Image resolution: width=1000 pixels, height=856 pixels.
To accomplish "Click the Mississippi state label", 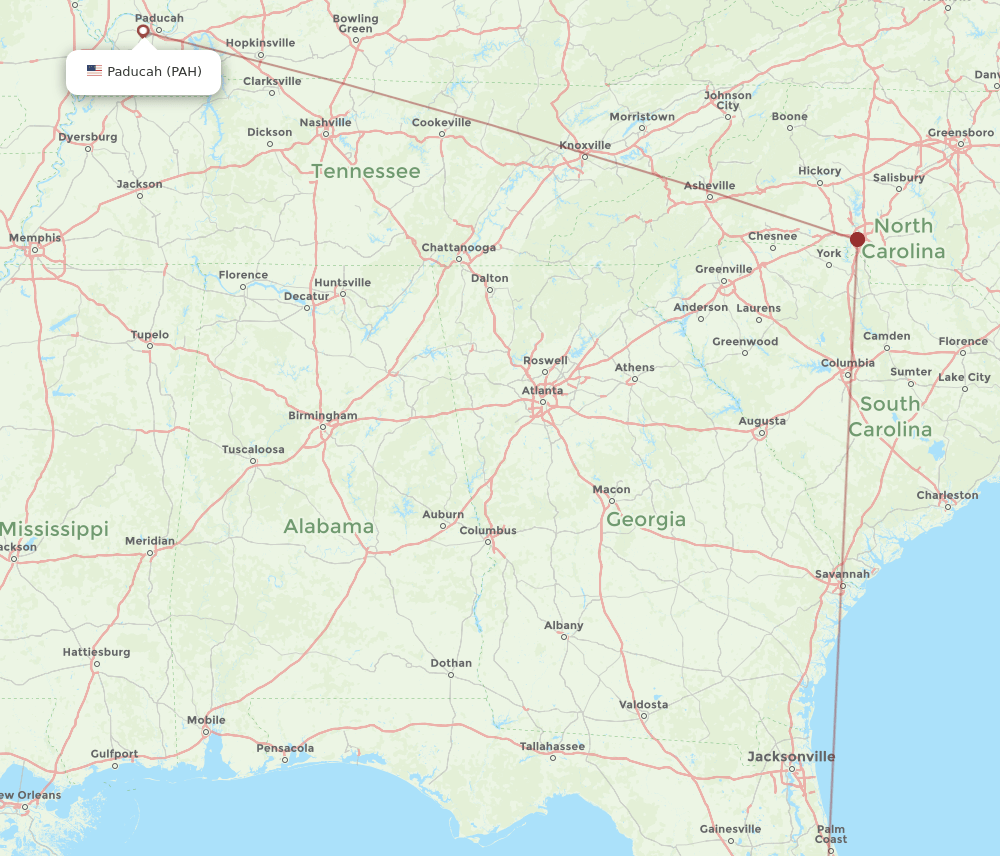I will [x=54, y=529].
